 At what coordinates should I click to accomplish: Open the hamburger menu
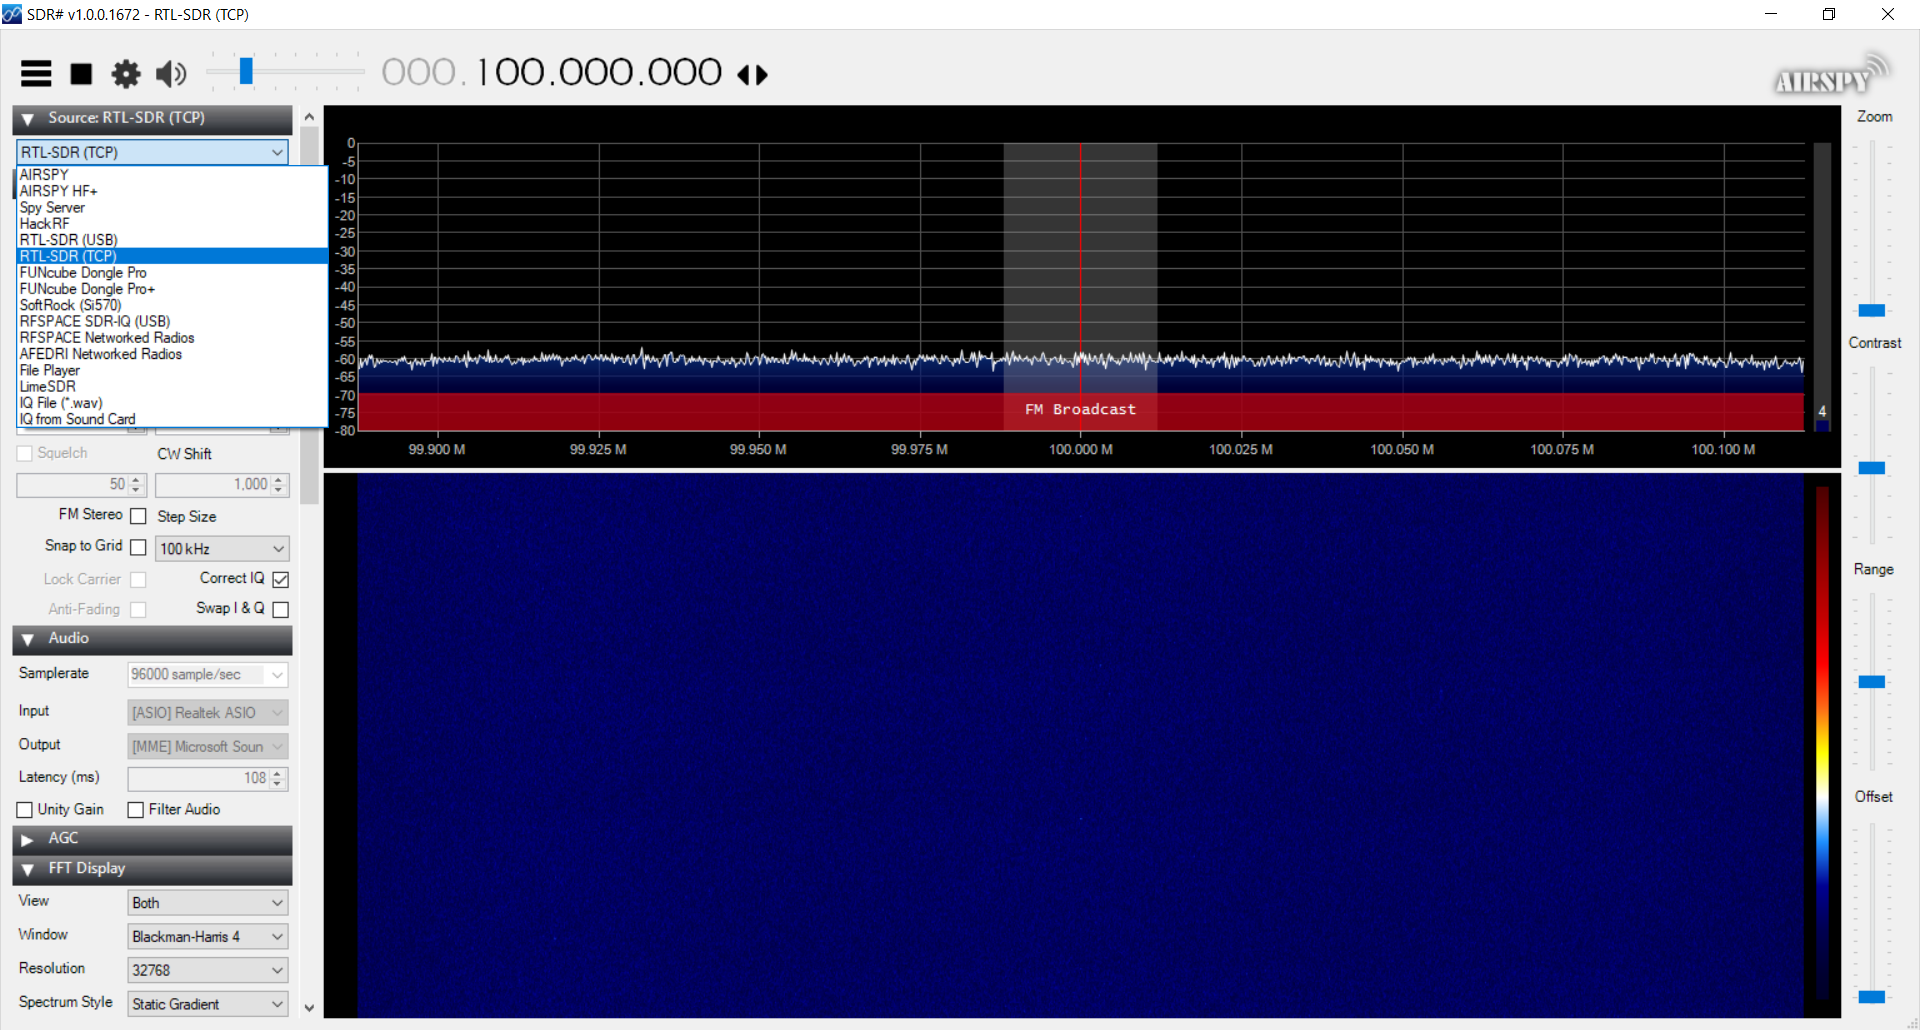[36, 73]
